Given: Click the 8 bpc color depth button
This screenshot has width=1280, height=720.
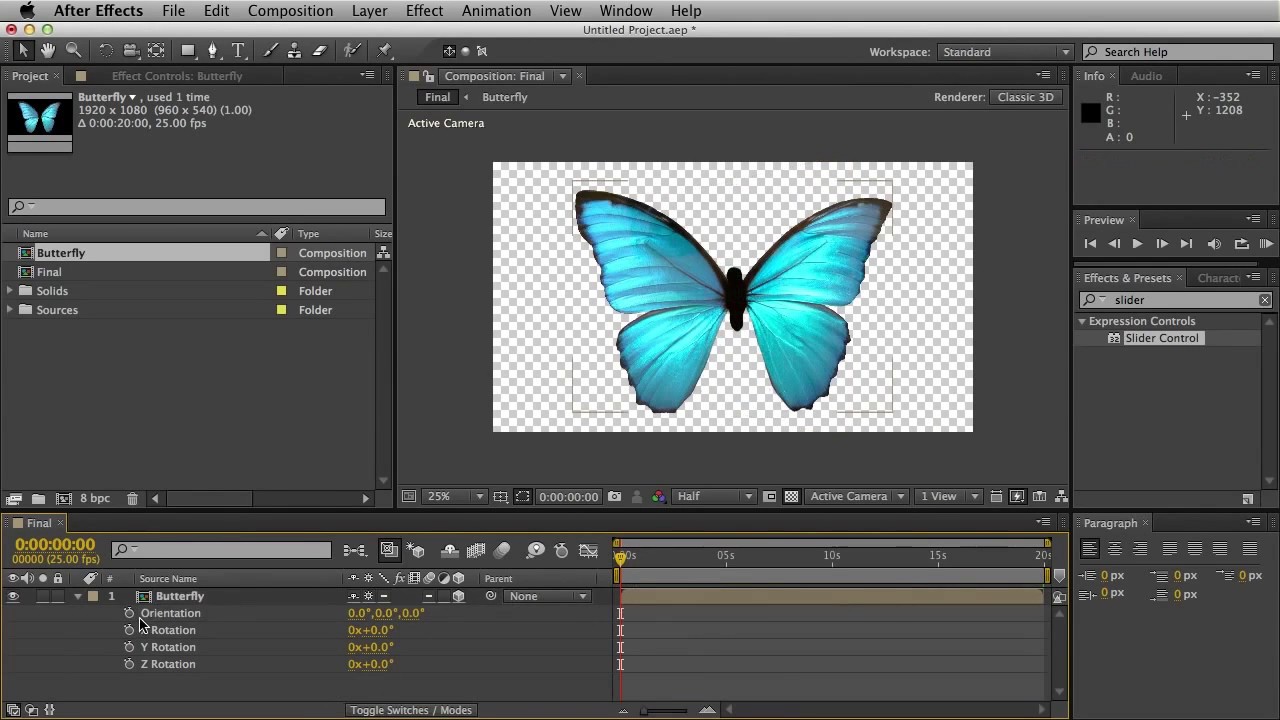Looking at the screenshot, I should click(95, 498).
